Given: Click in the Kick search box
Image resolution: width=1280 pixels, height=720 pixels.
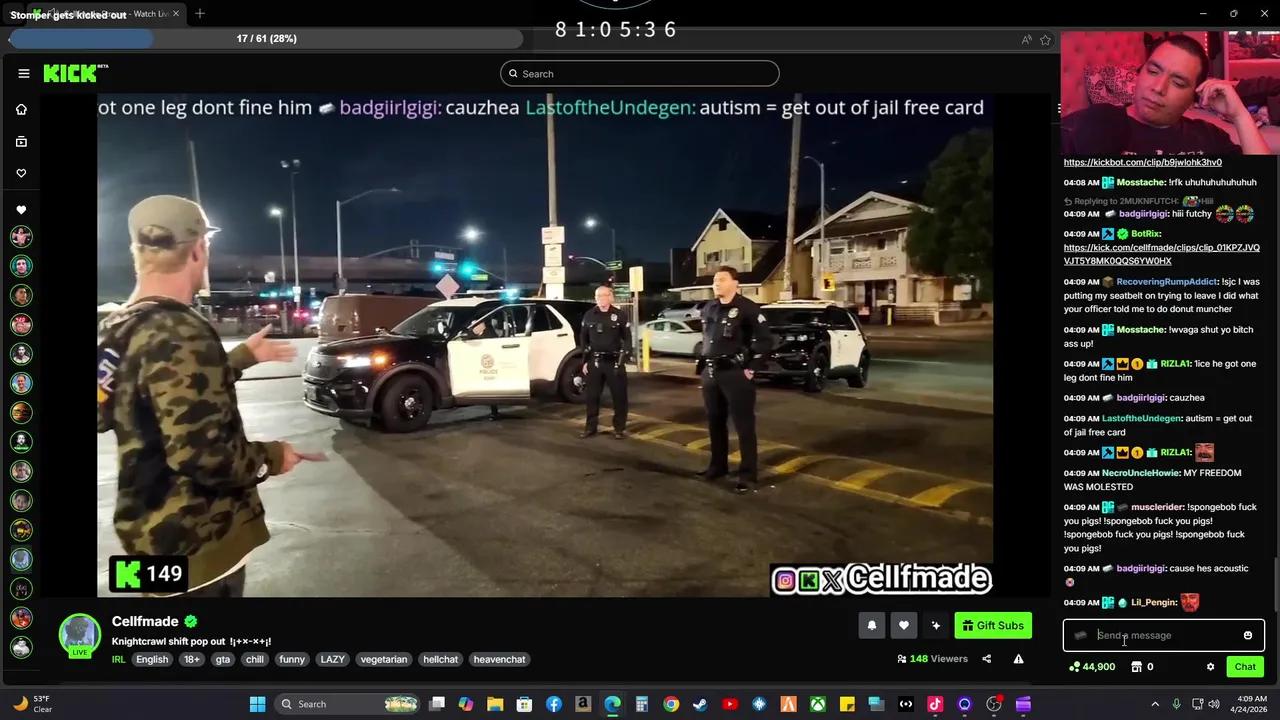Looking at the screenshot, I should (x=640, y=73).
